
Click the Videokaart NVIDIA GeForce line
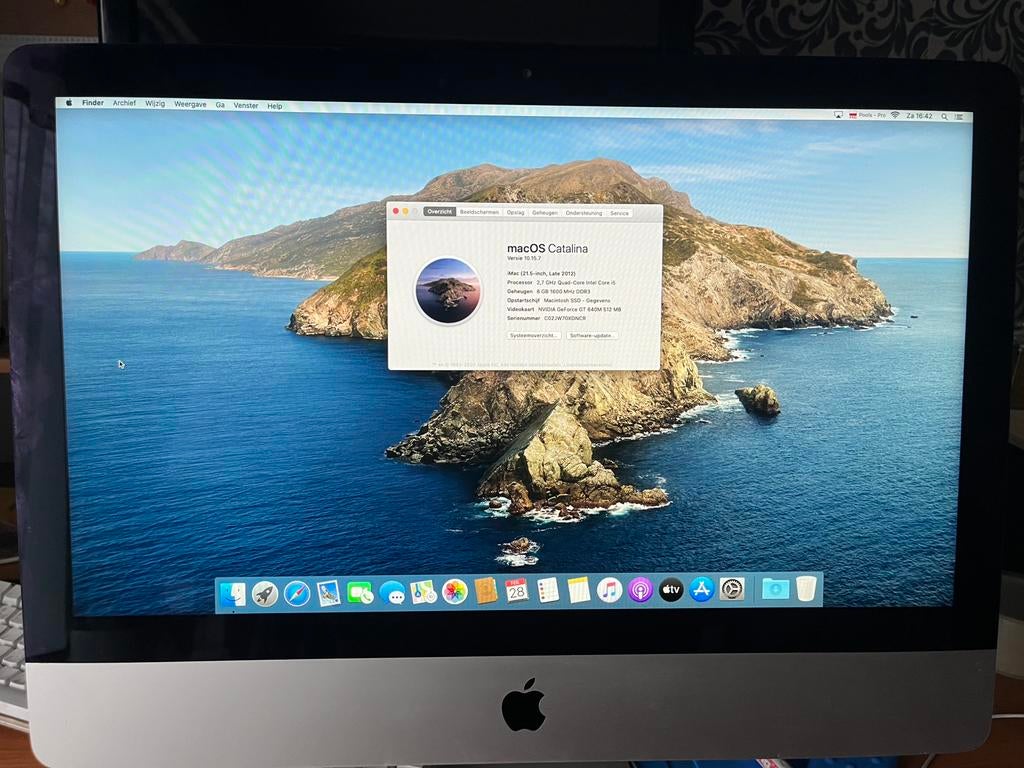click(x=564, y=309)
